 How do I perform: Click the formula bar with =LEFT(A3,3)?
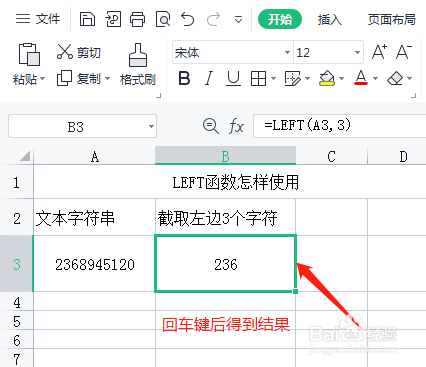tap(340, 126)
